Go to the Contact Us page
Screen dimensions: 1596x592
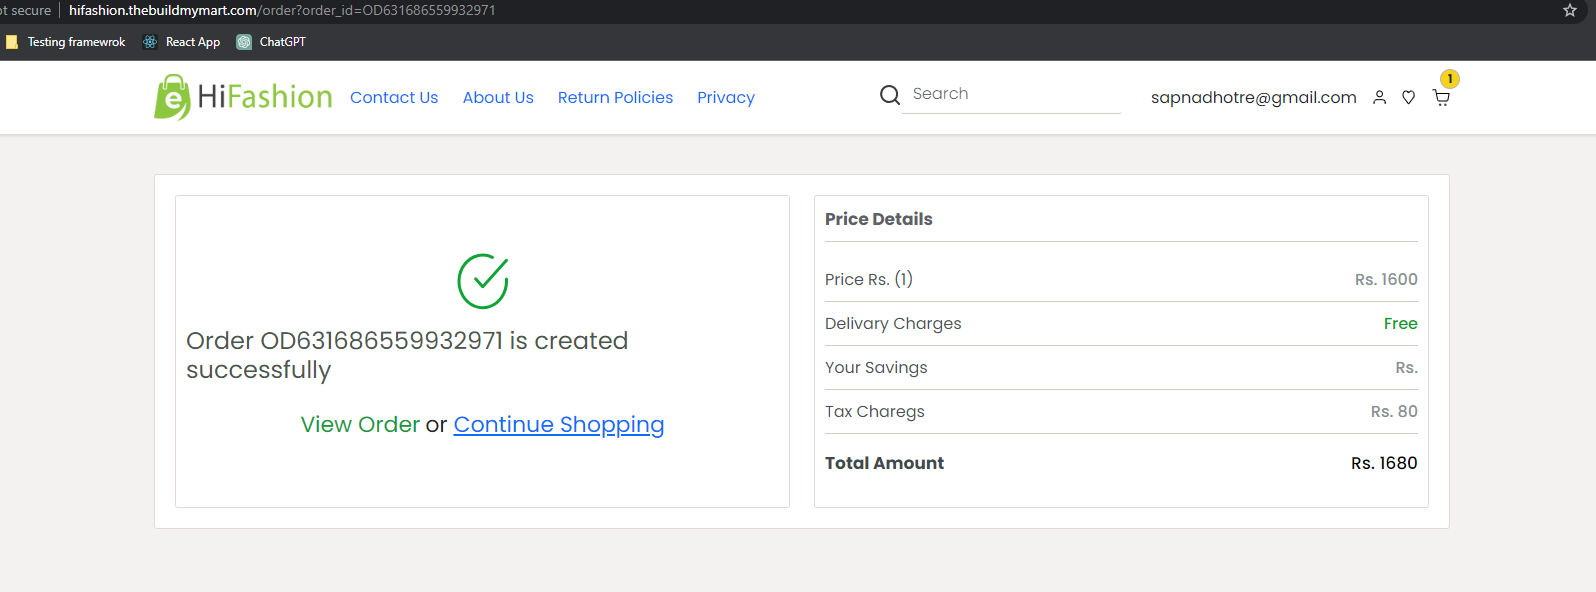tap(394, 97)
